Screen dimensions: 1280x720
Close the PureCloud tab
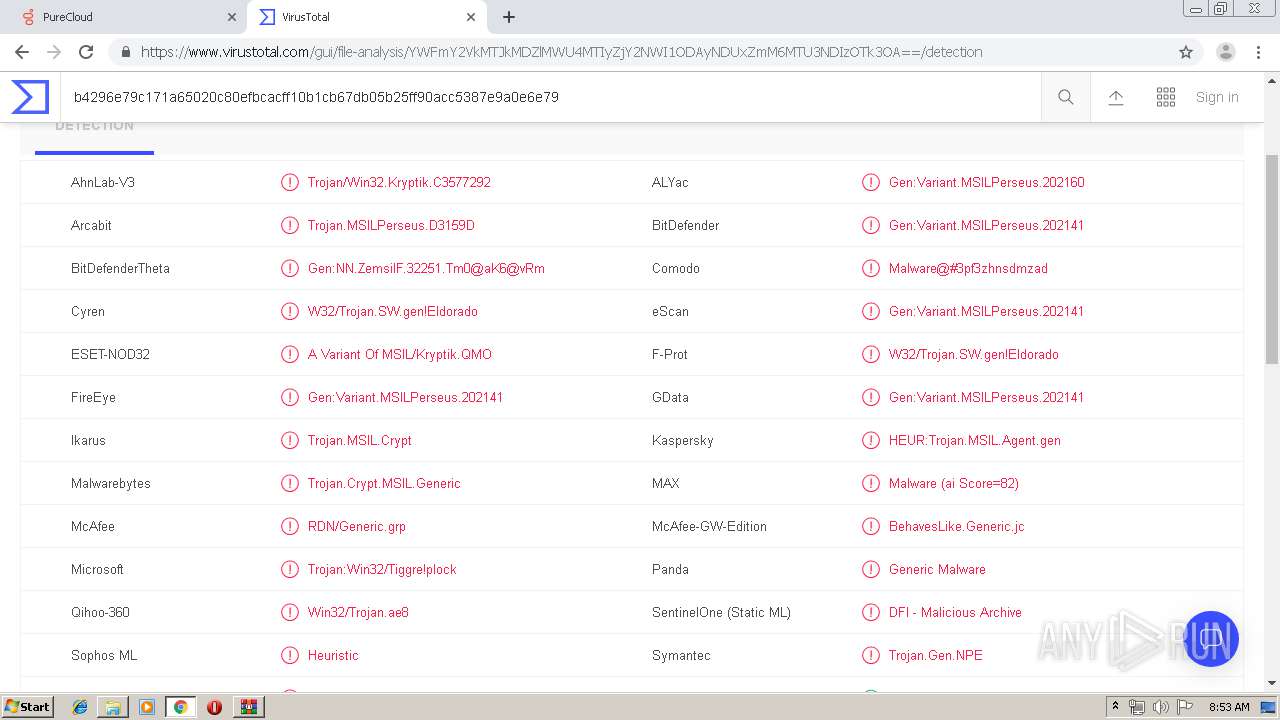(x=232, y=17)
